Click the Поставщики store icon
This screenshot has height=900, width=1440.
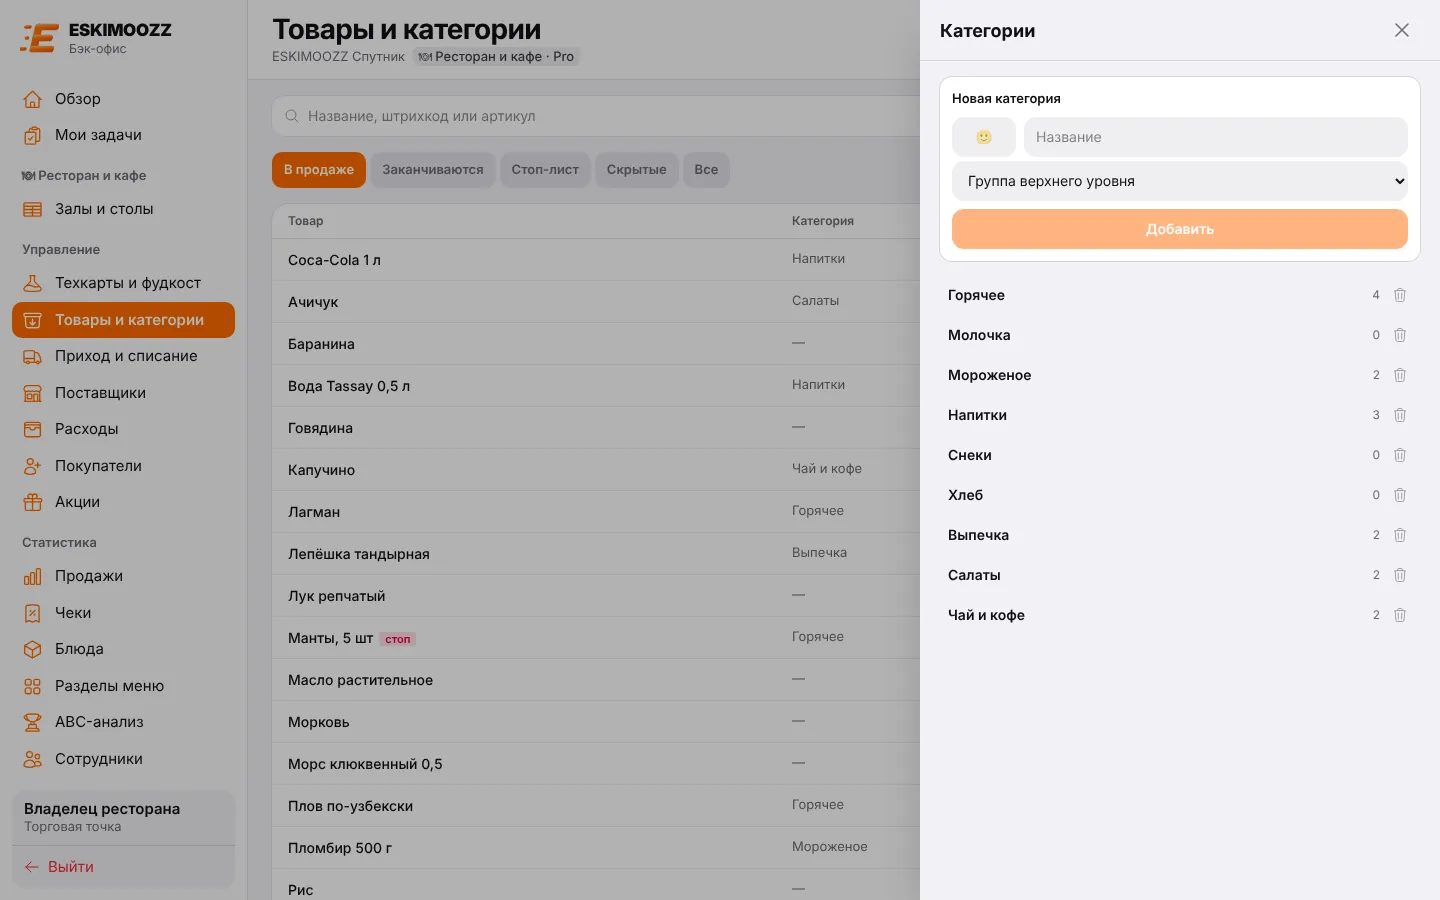click(x=33, y=393)
